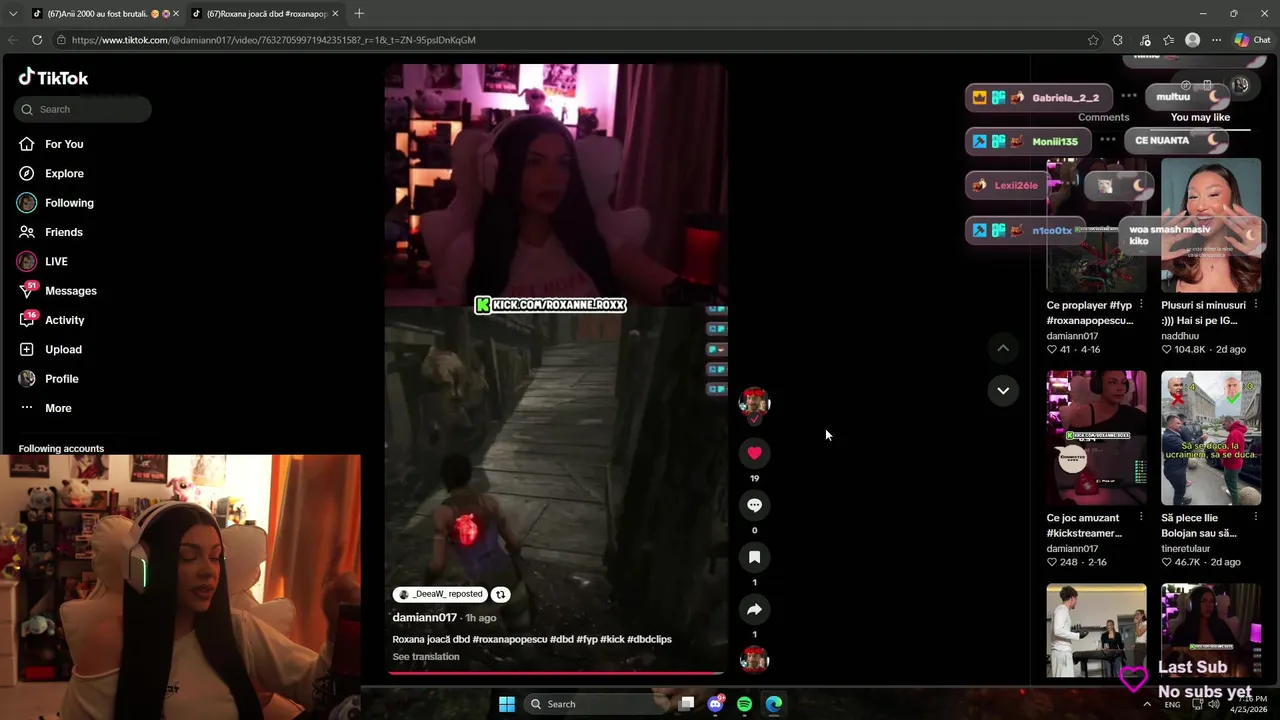Bookmark the video to favorites
The width and height of the screenshot is (1280, 720).
click(754, 557)
